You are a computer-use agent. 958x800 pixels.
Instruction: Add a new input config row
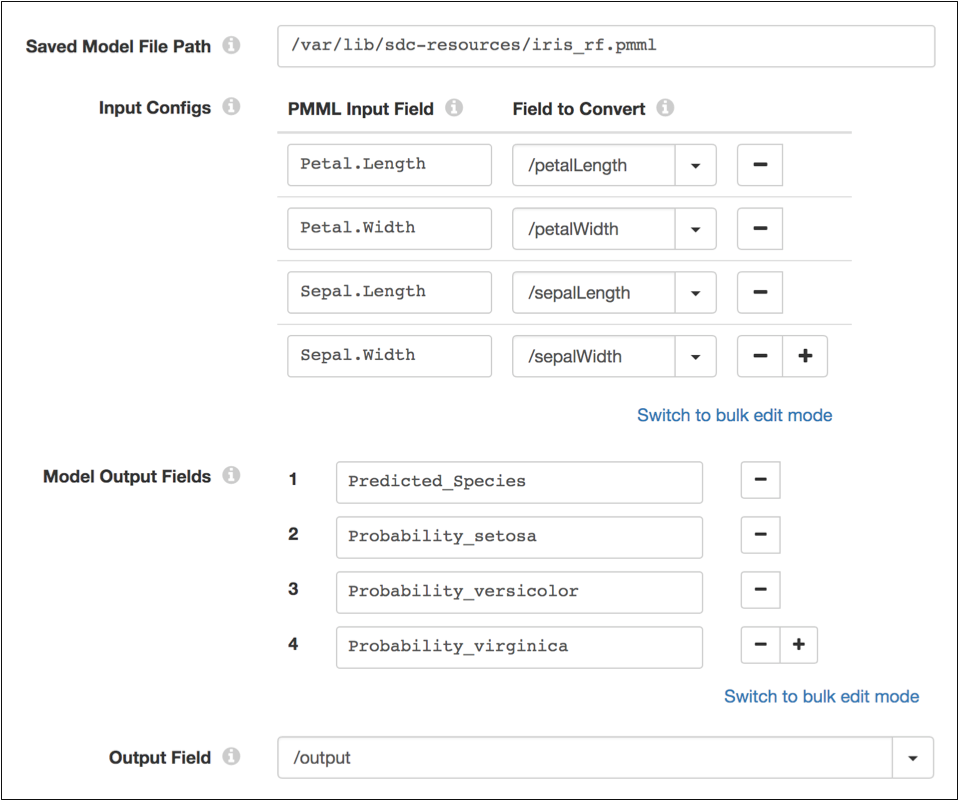pos(805,356)
